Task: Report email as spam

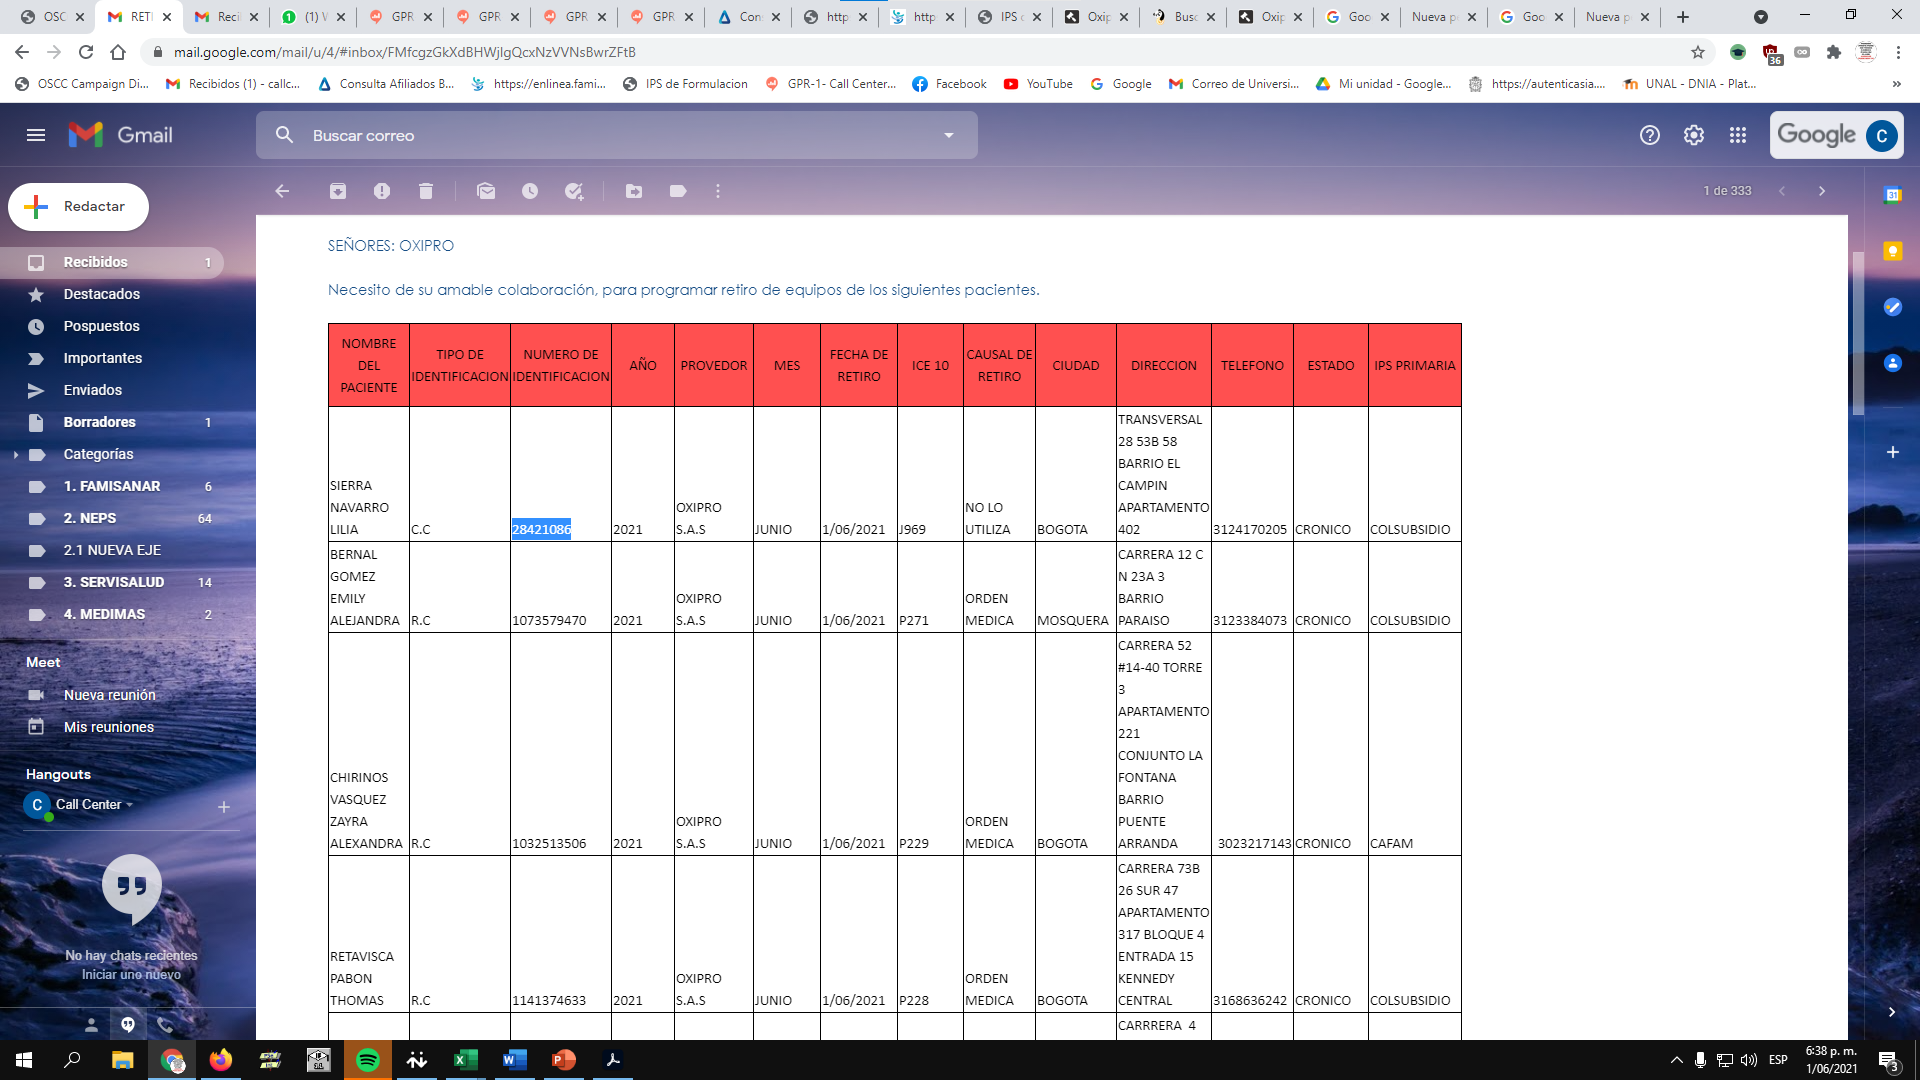Action: coord(382,191)
